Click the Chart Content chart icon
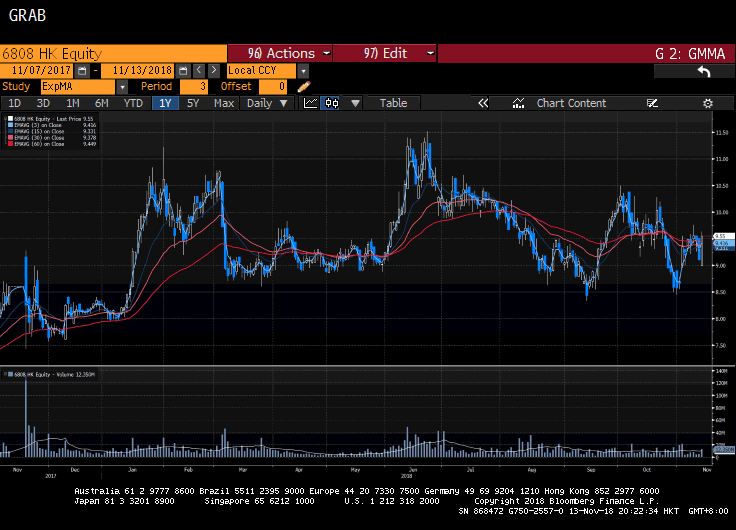 click(518, 103)
